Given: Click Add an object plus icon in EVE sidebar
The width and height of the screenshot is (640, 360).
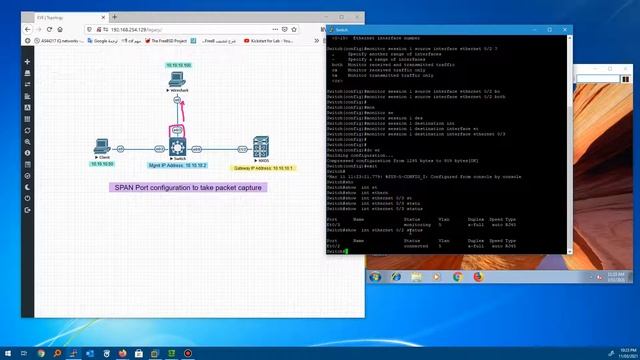Looking at the screenshot, I should tap(27, 62).
